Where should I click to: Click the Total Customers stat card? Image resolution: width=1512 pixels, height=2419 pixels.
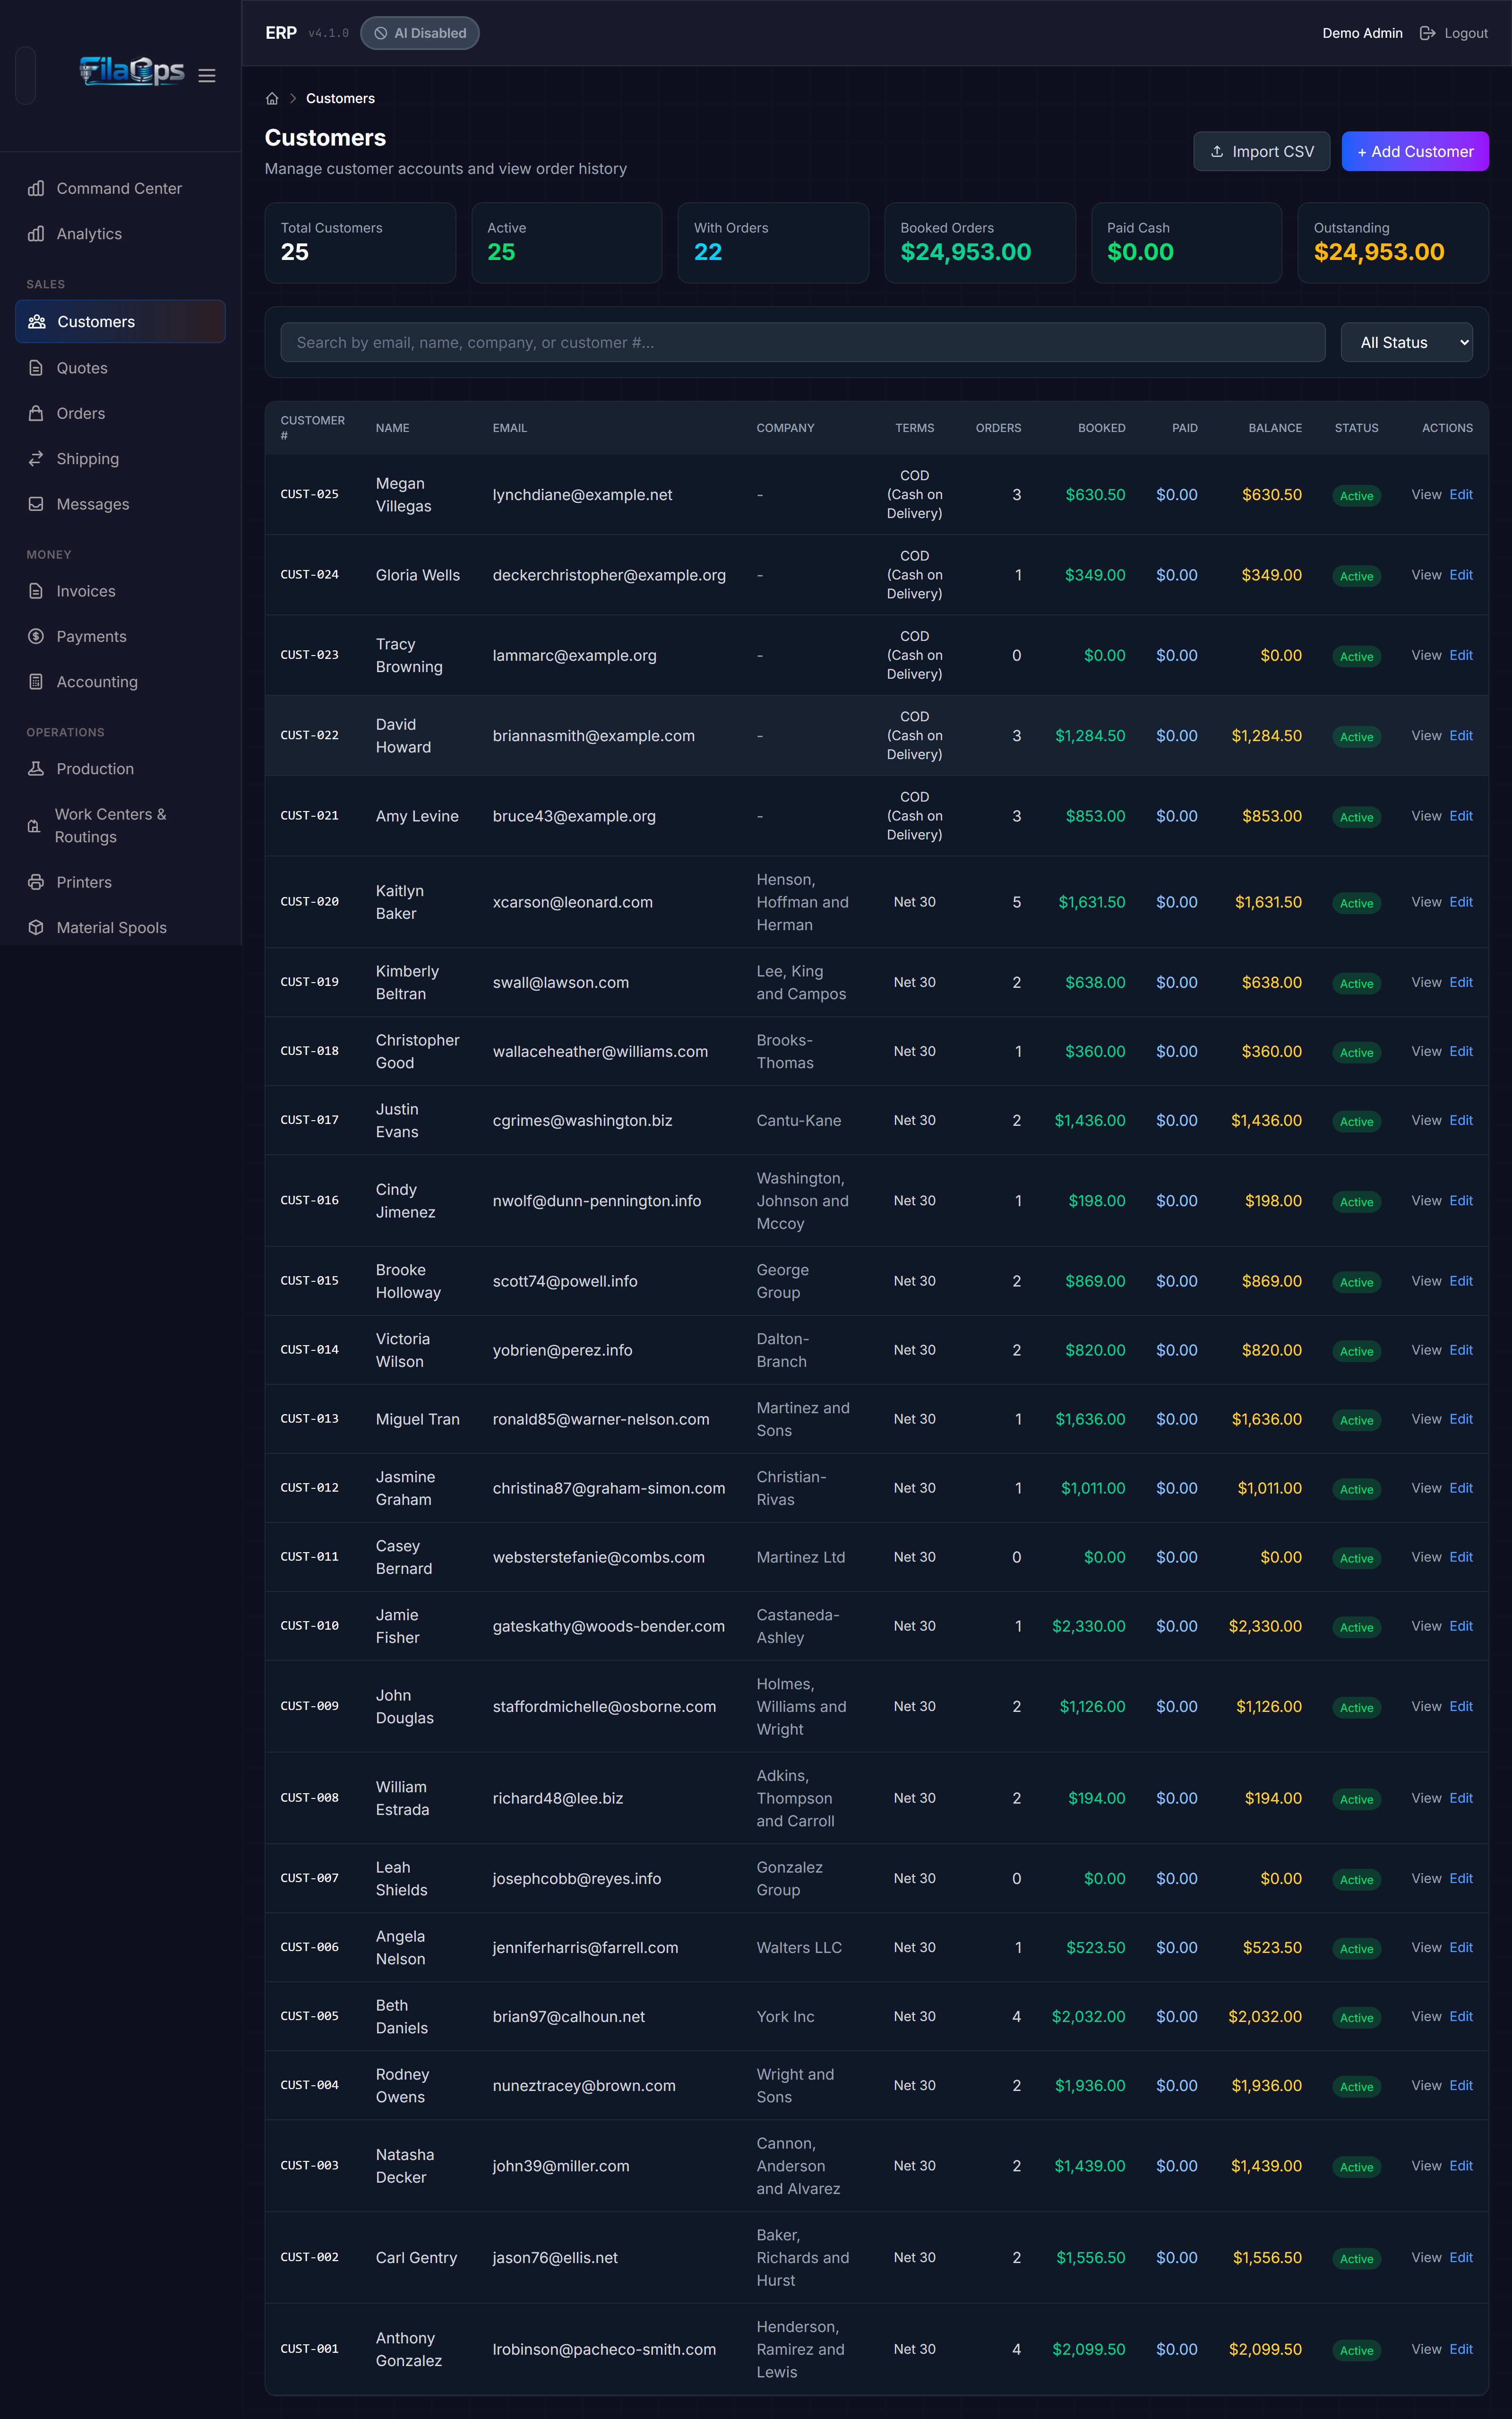pos(360,243)
